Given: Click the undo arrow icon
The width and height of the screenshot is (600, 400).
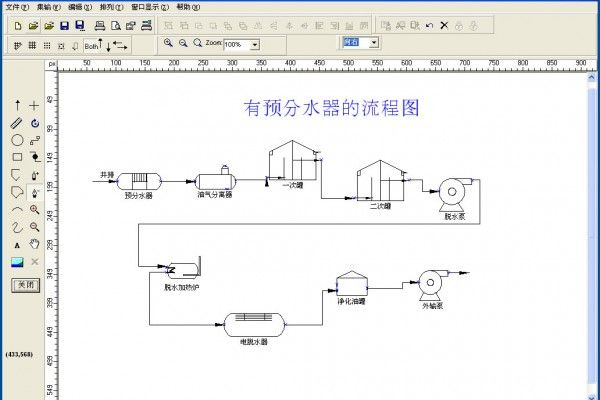Looking at the screenshot, I should pos(429,24).
